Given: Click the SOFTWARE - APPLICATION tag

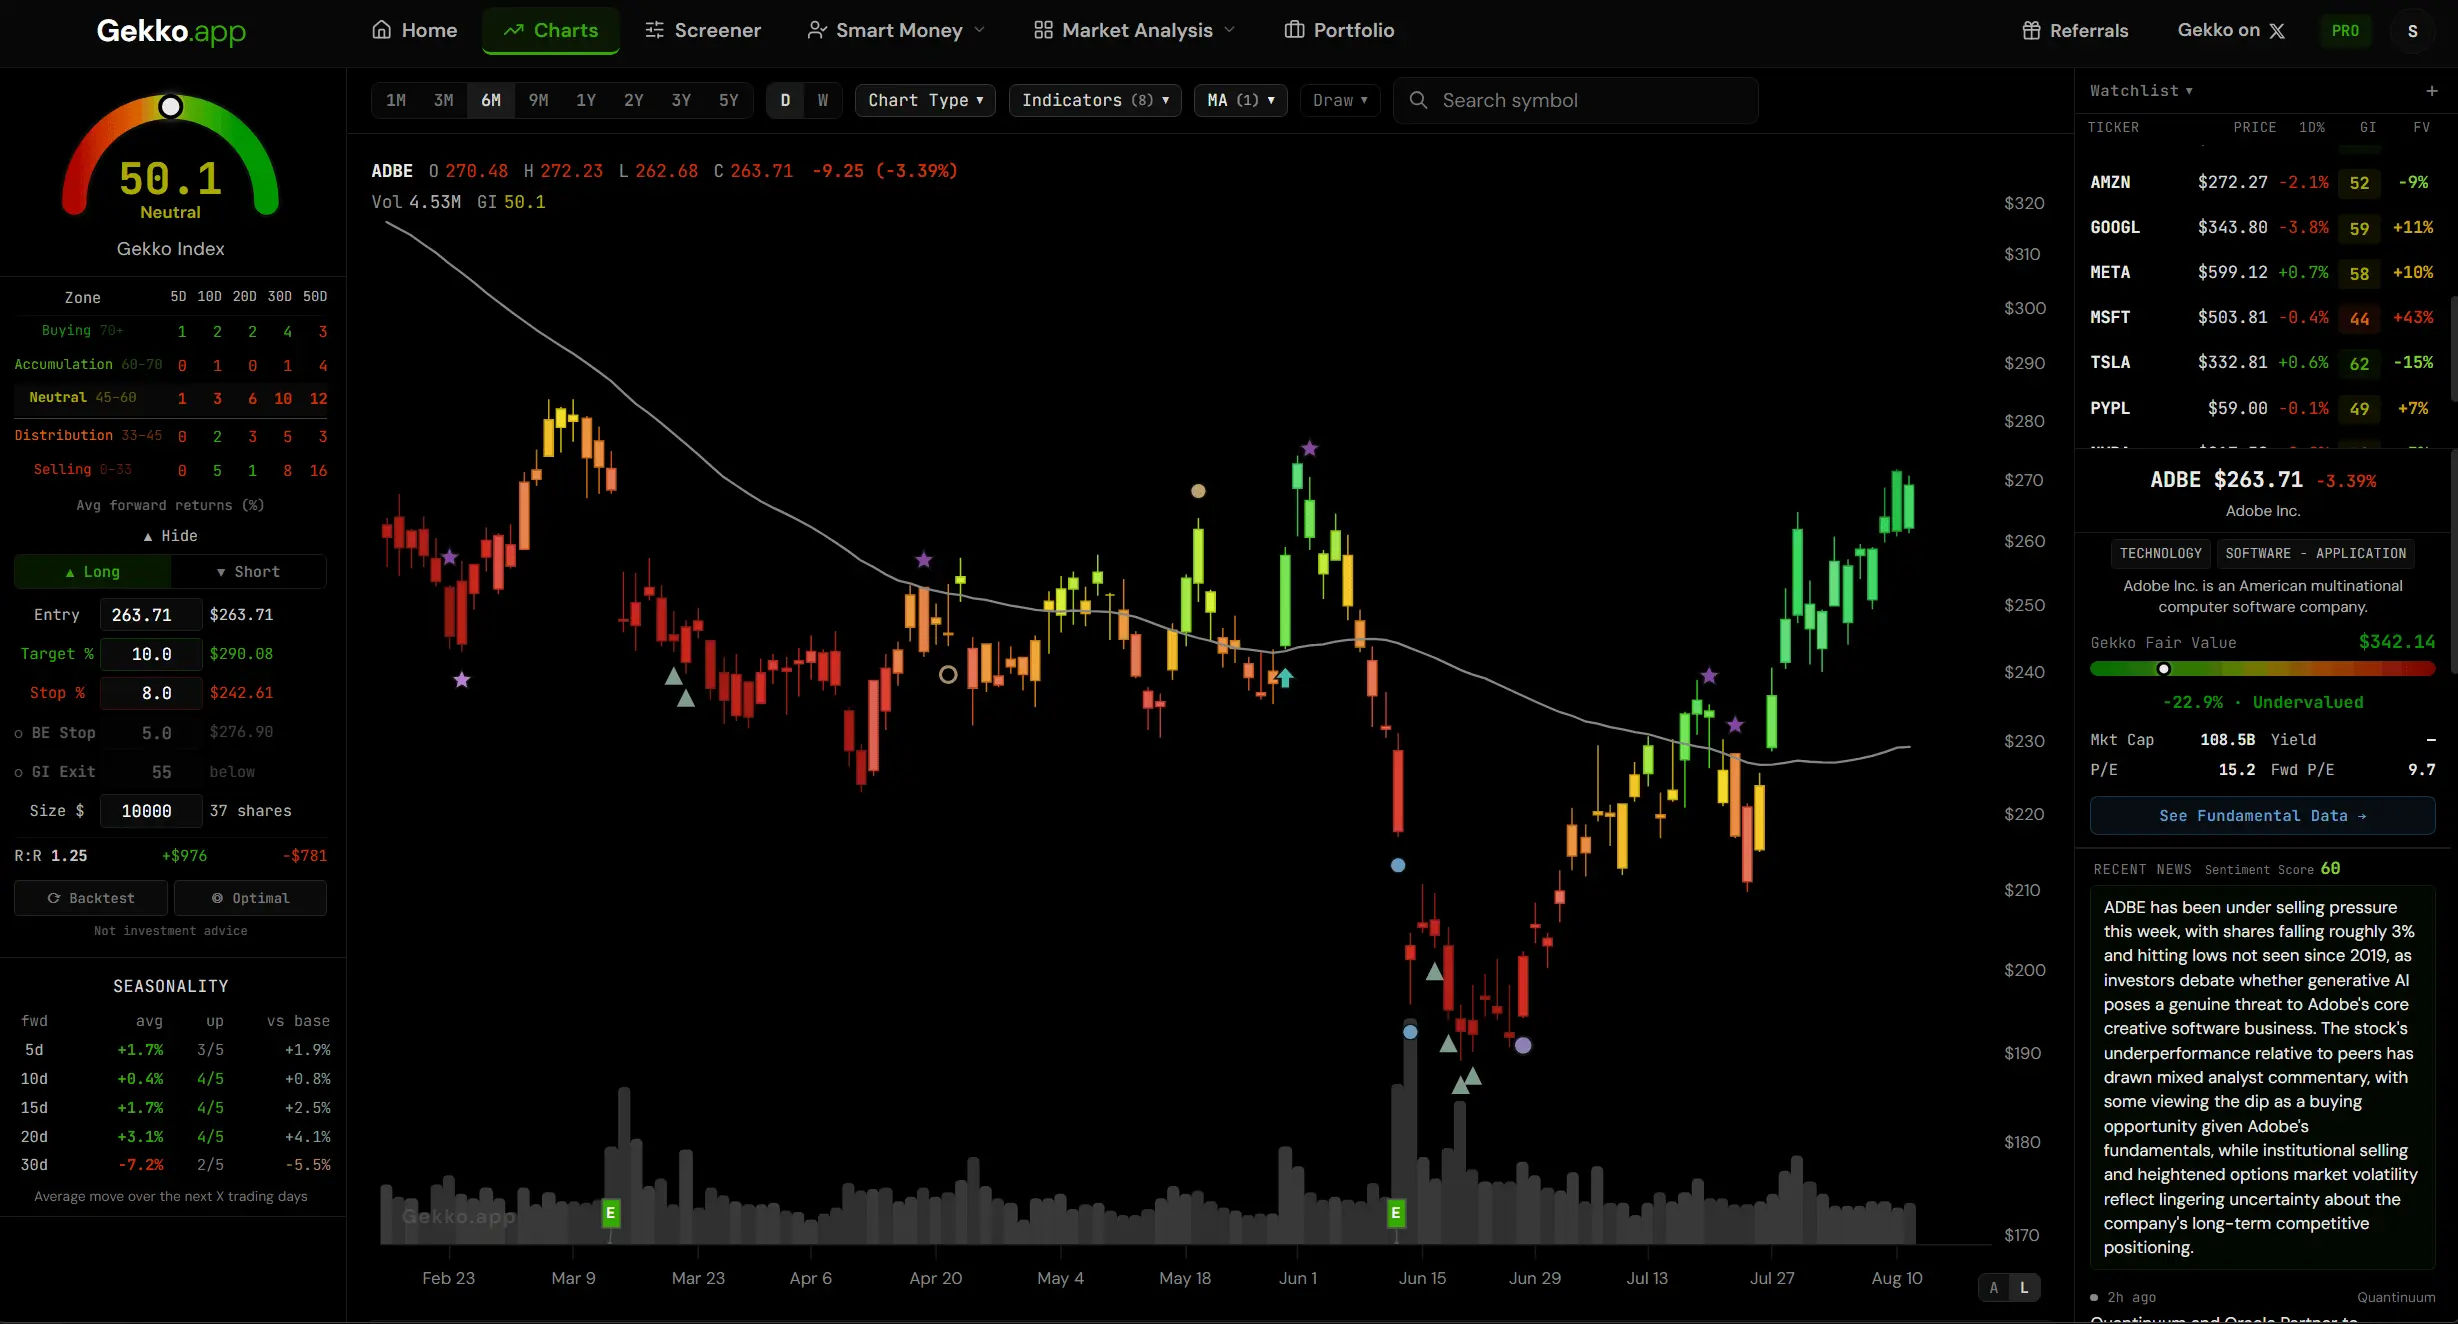Looking at the screenshot, I should 2314,554.
